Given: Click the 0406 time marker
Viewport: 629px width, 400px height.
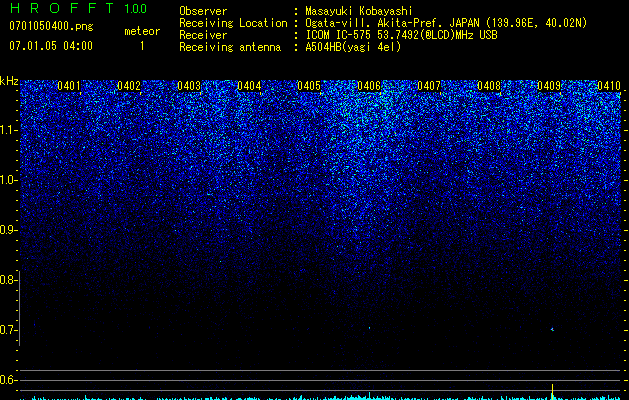Looking at the screenshot, I should [369, 86].
